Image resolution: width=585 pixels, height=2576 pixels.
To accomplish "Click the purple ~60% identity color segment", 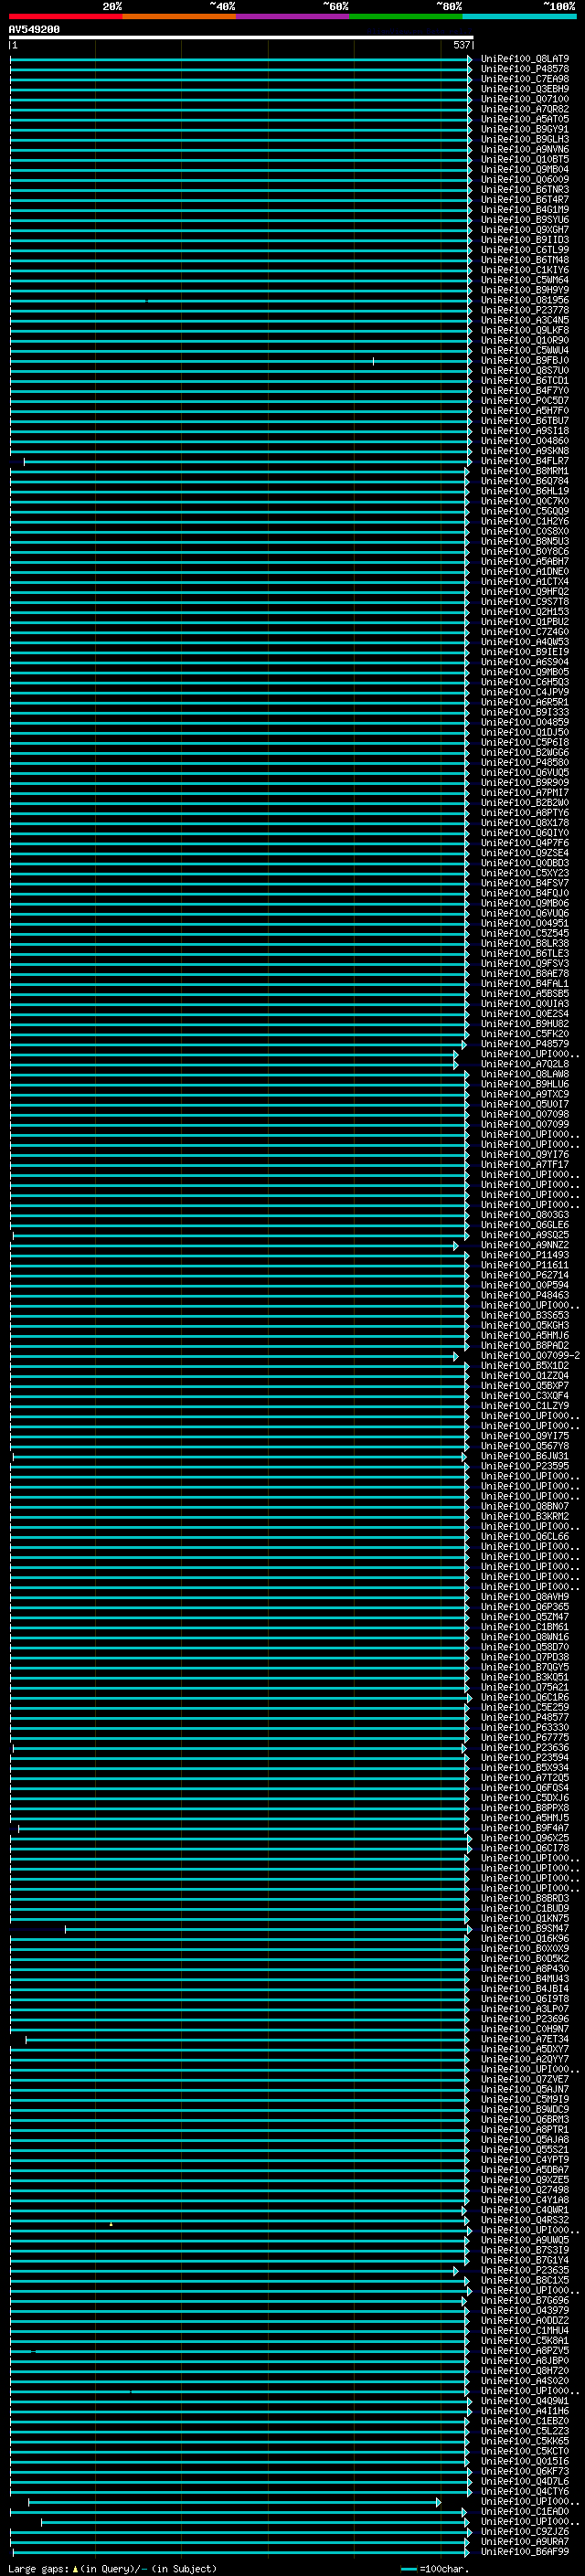I will click(x=293, y=16).
